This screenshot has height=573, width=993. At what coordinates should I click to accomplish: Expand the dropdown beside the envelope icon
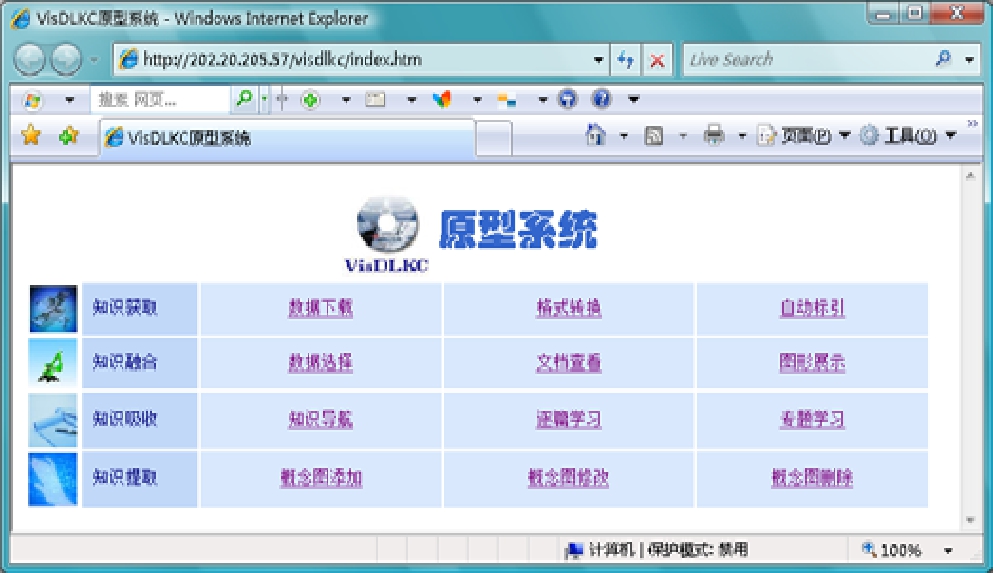tap(412, 100)
